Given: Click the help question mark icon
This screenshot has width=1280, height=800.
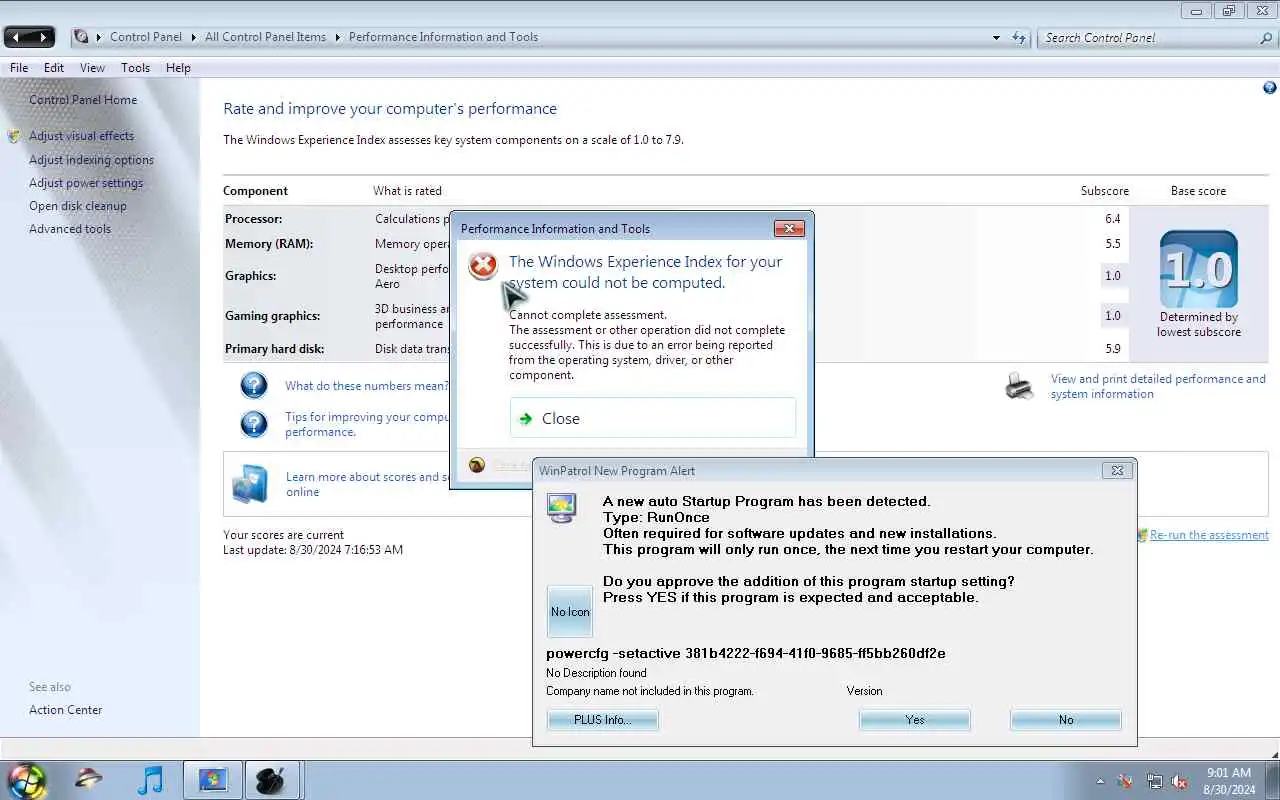Looking at the screenshot, I should [x=1270, y=88].
